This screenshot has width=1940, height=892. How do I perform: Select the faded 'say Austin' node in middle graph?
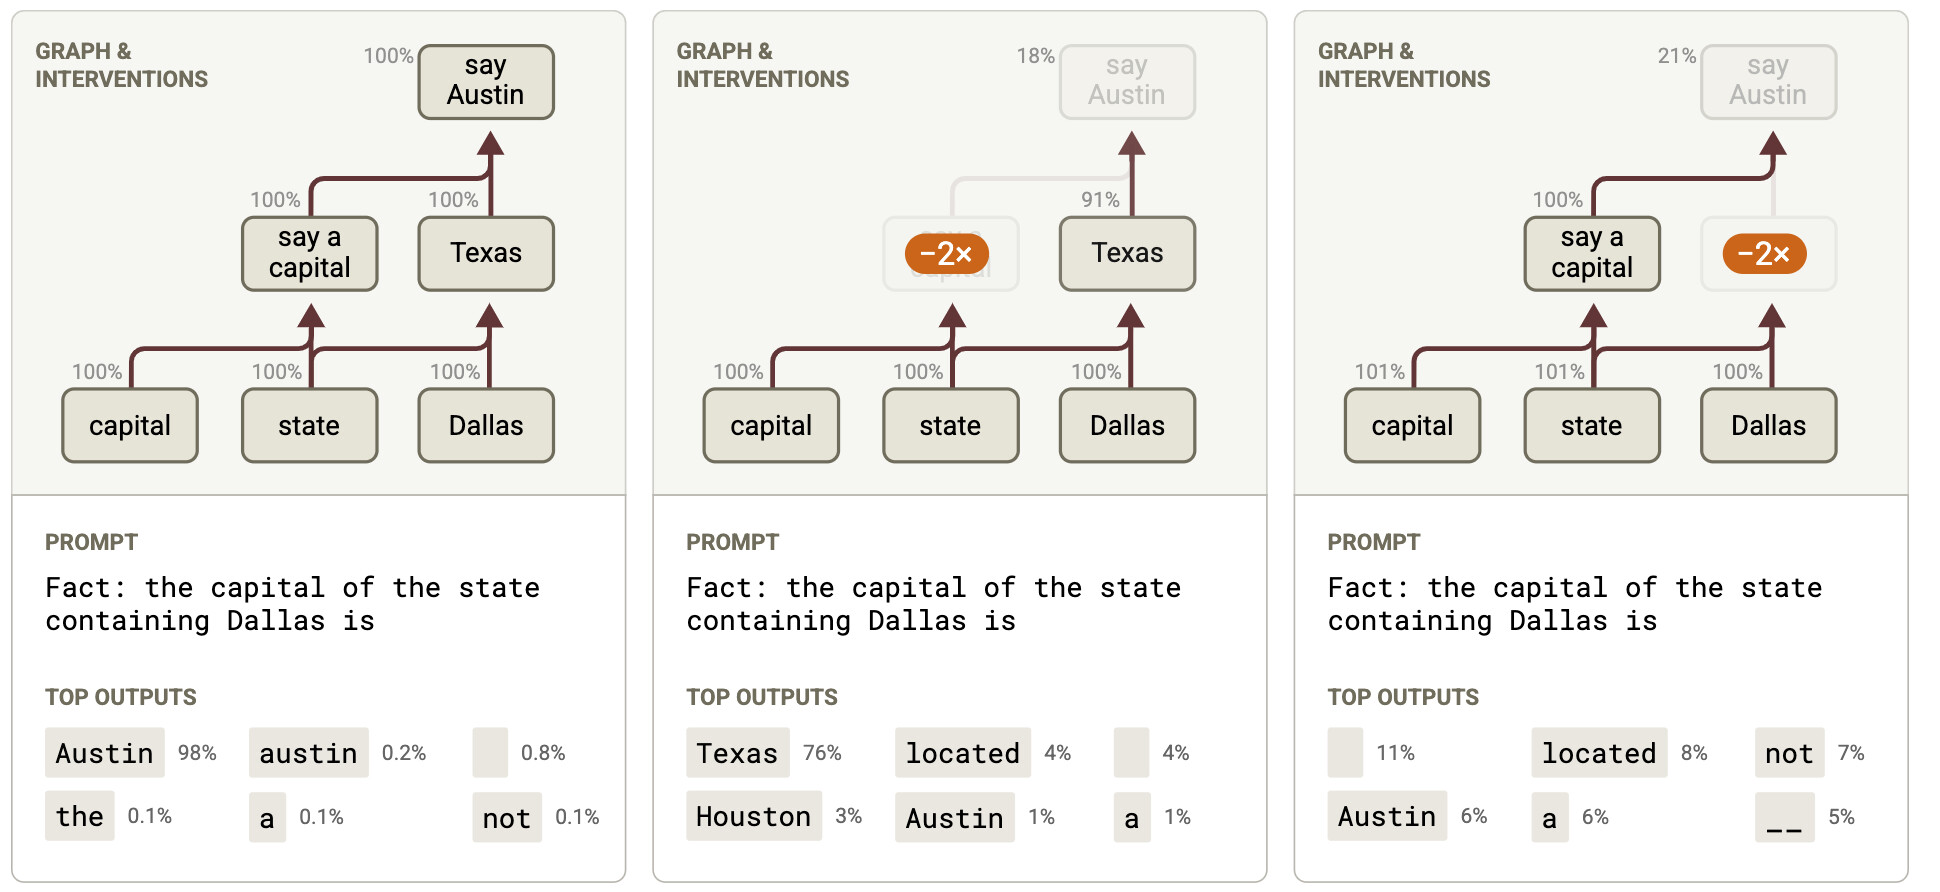point(1127,82)
